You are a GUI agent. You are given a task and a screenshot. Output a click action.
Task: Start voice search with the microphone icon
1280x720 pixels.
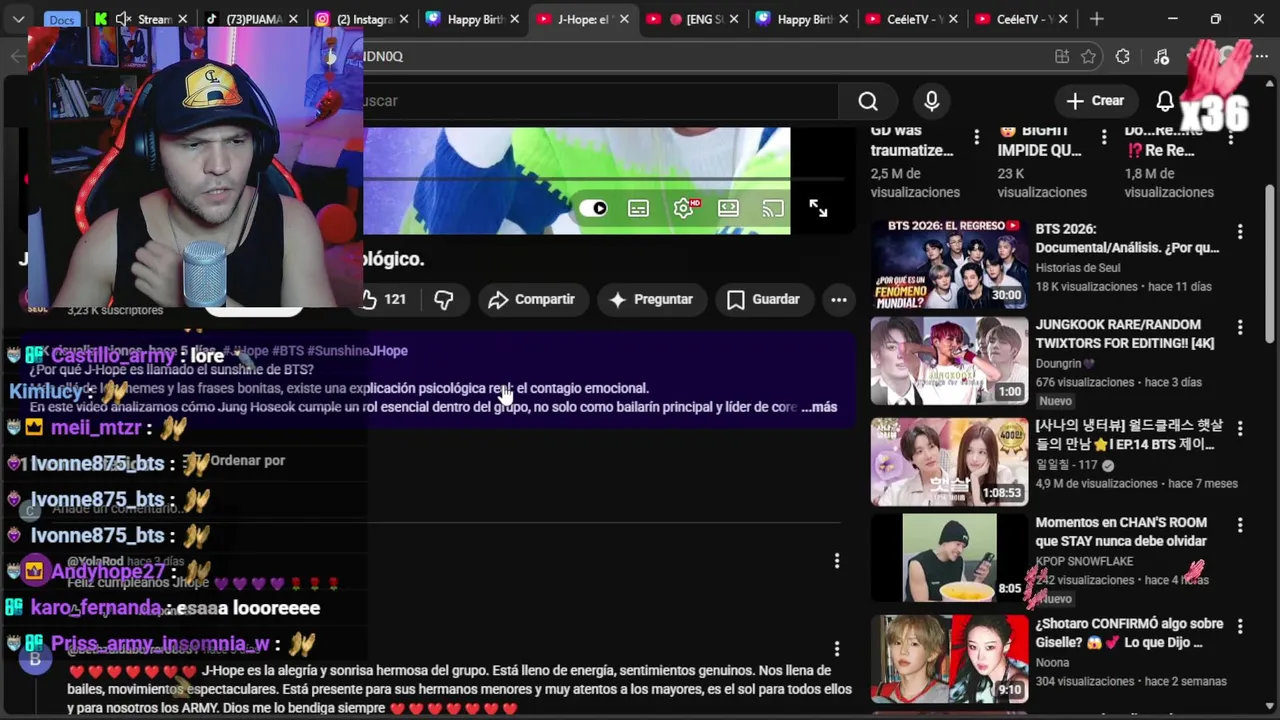932,101
